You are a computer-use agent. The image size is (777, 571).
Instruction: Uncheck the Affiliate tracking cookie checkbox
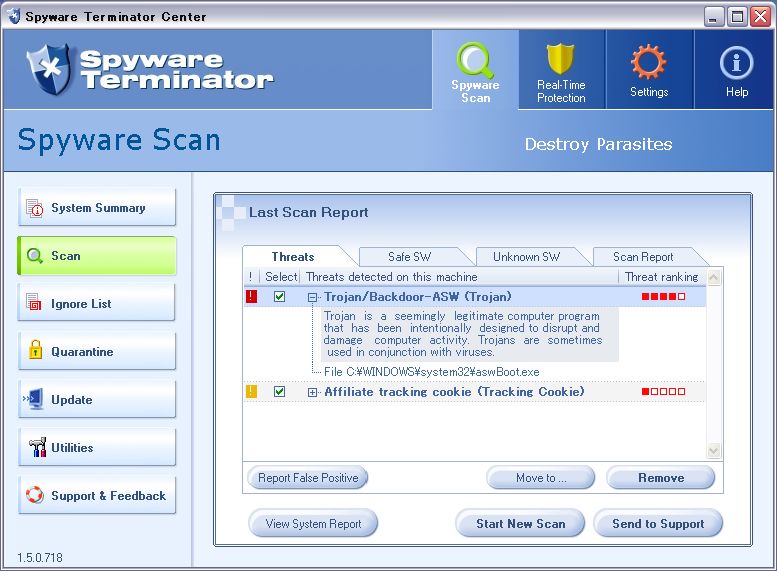pos(280,392)
